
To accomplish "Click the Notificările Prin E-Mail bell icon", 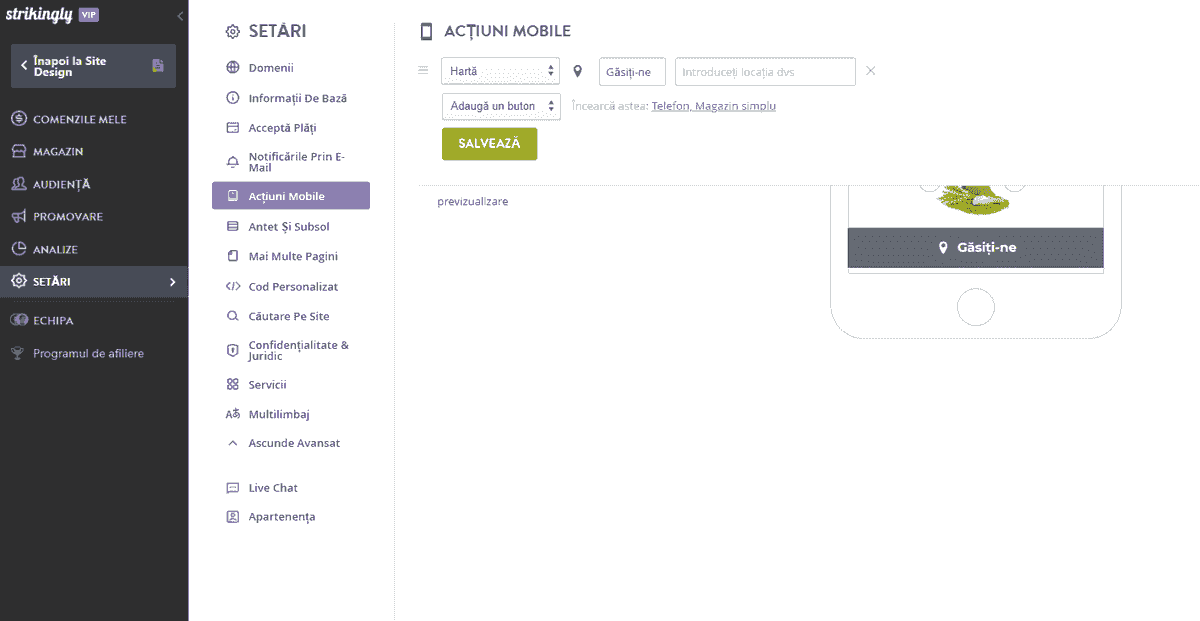I will click(233, 162).
